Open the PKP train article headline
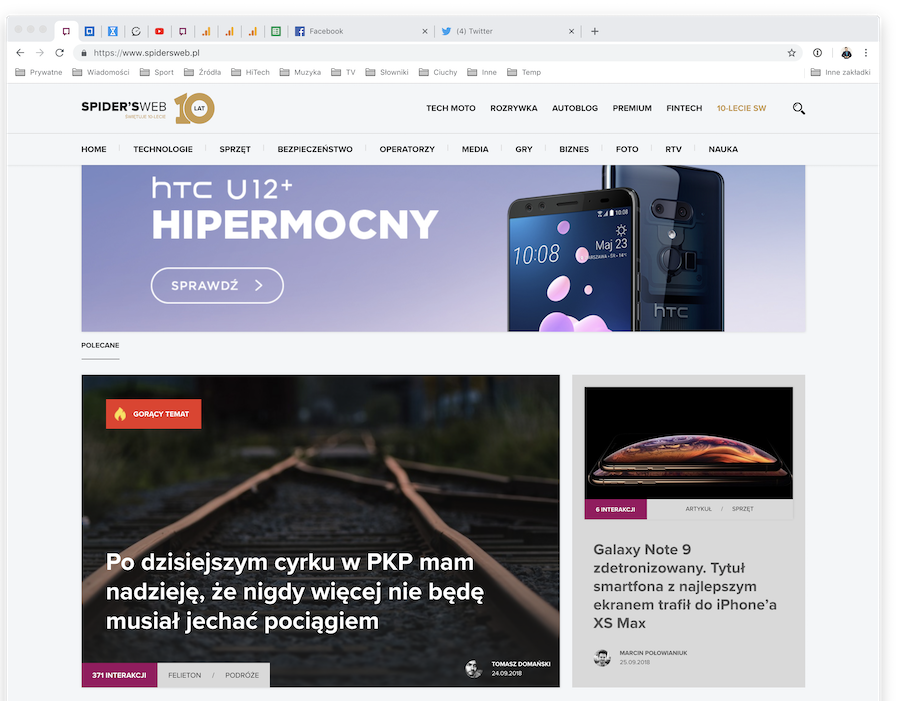This screenshot has width=900, height=701. pyautogui.click(x=295, y=592)
